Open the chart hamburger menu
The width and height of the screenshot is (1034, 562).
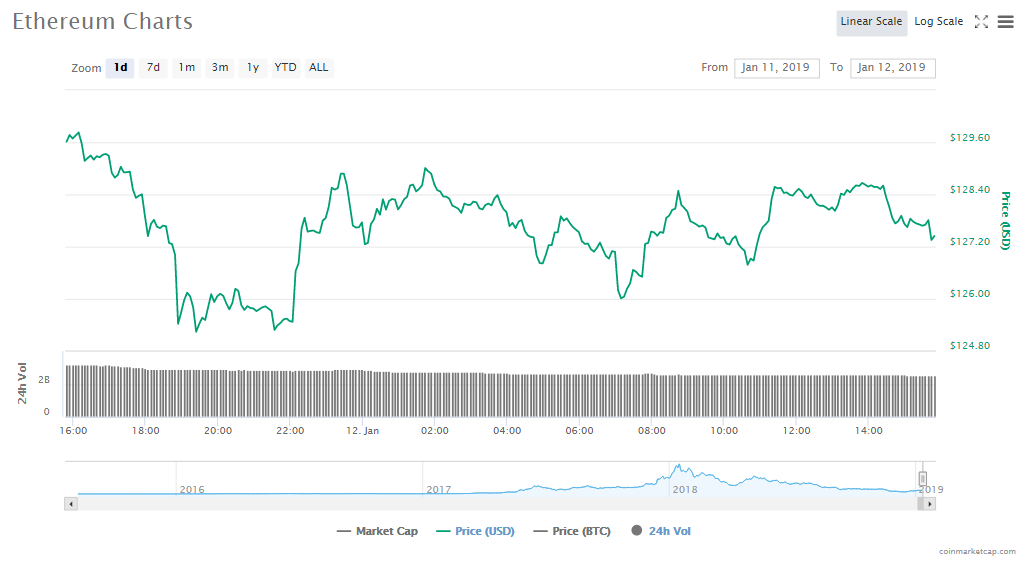1006,22
